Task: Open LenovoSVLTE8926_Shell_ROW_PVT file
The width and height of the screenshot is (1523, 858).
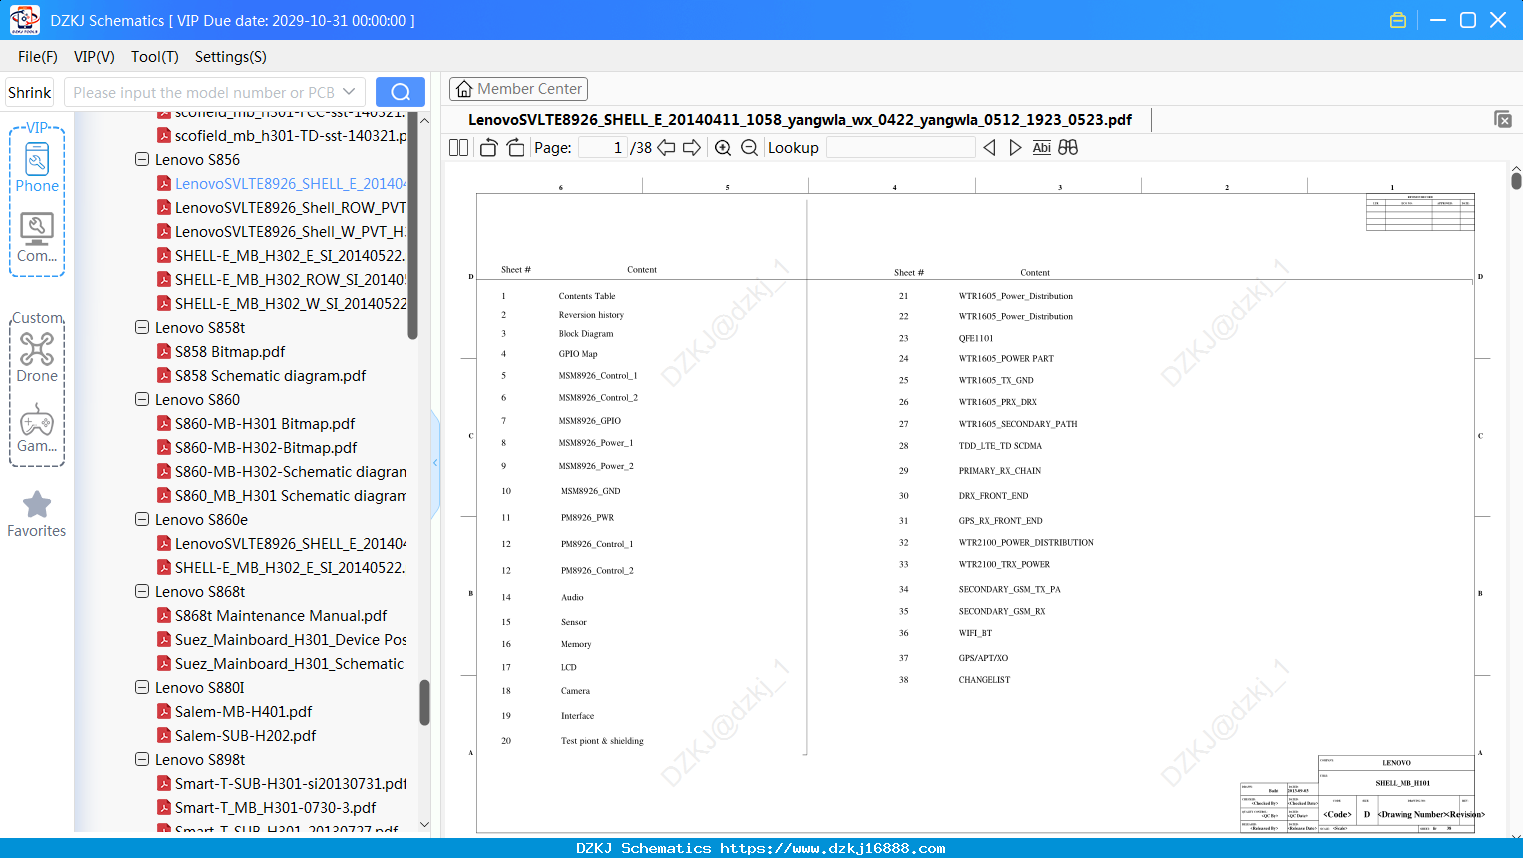Action: tap(290, 208)
